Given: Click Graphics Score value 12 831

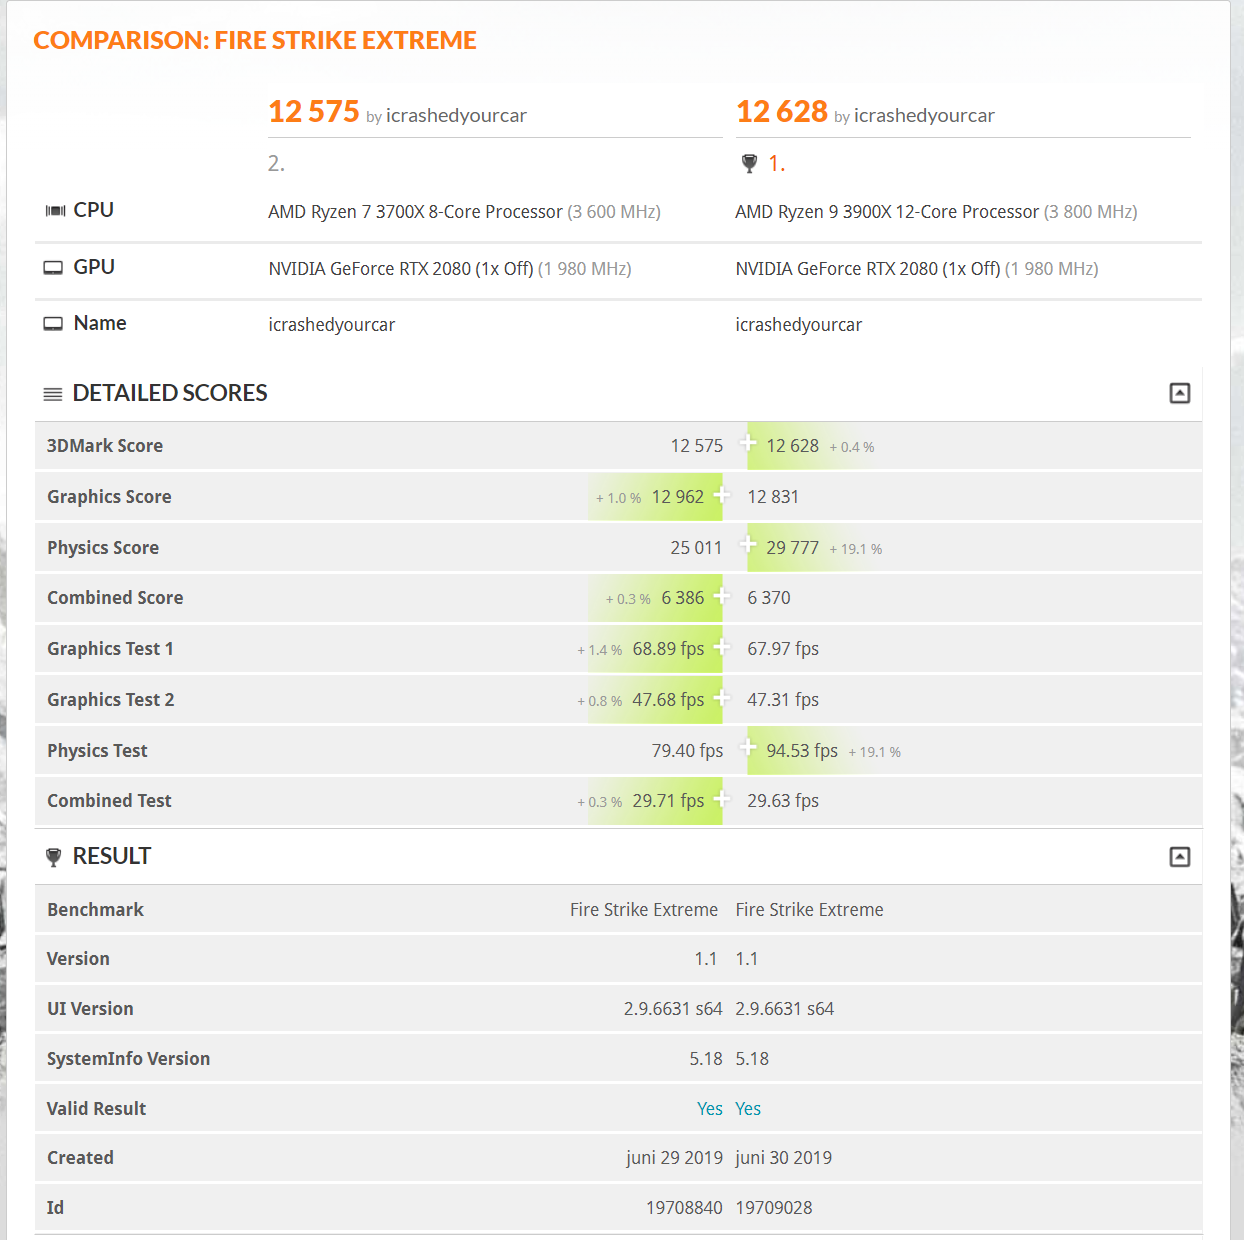Looking at the screenshot, I should coord(773,497).
